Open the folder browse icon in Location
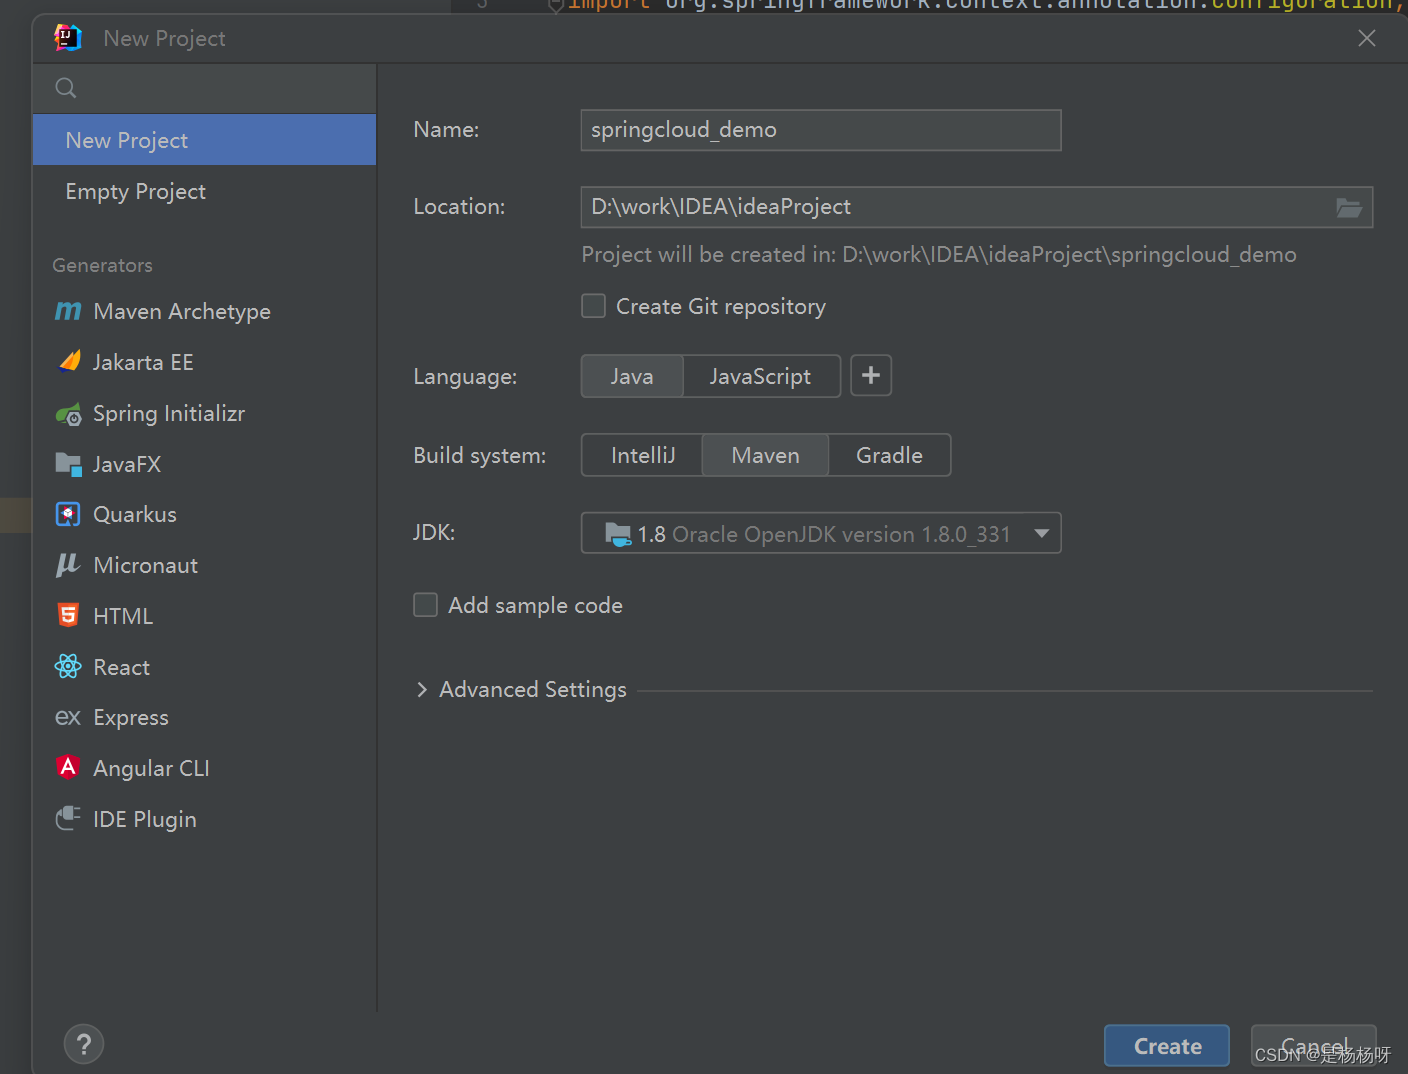 pyautogui.click(x=1349, y=208)
